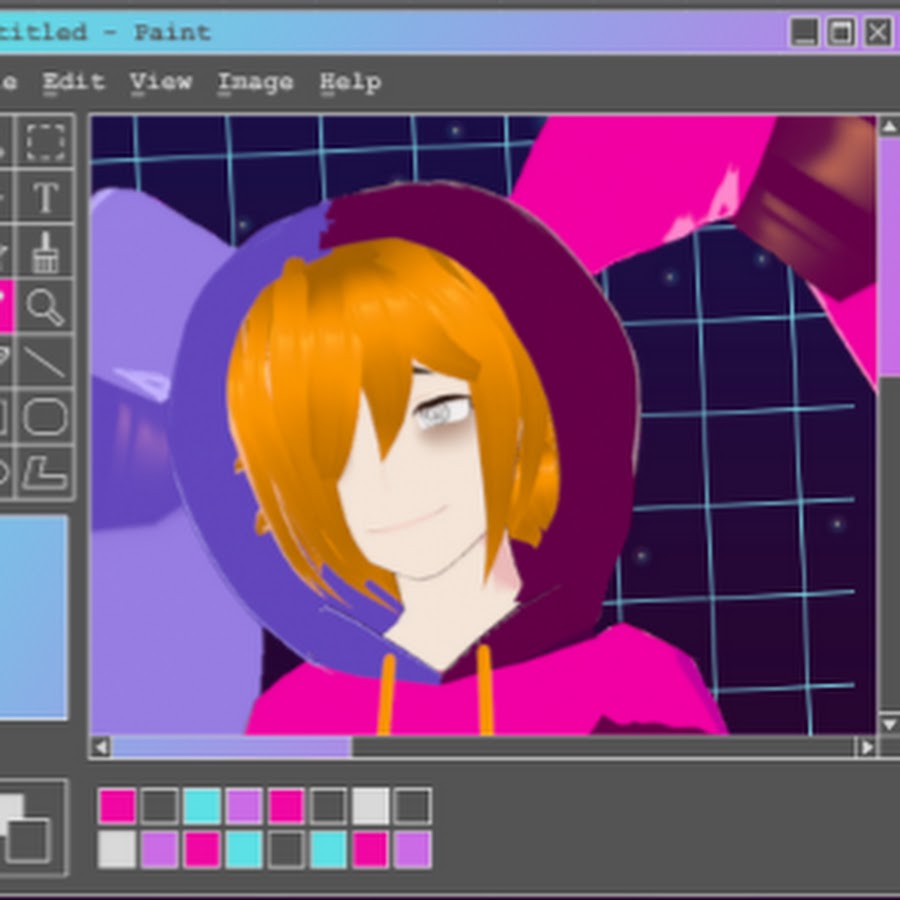Open the Help menu

point(350,83)
